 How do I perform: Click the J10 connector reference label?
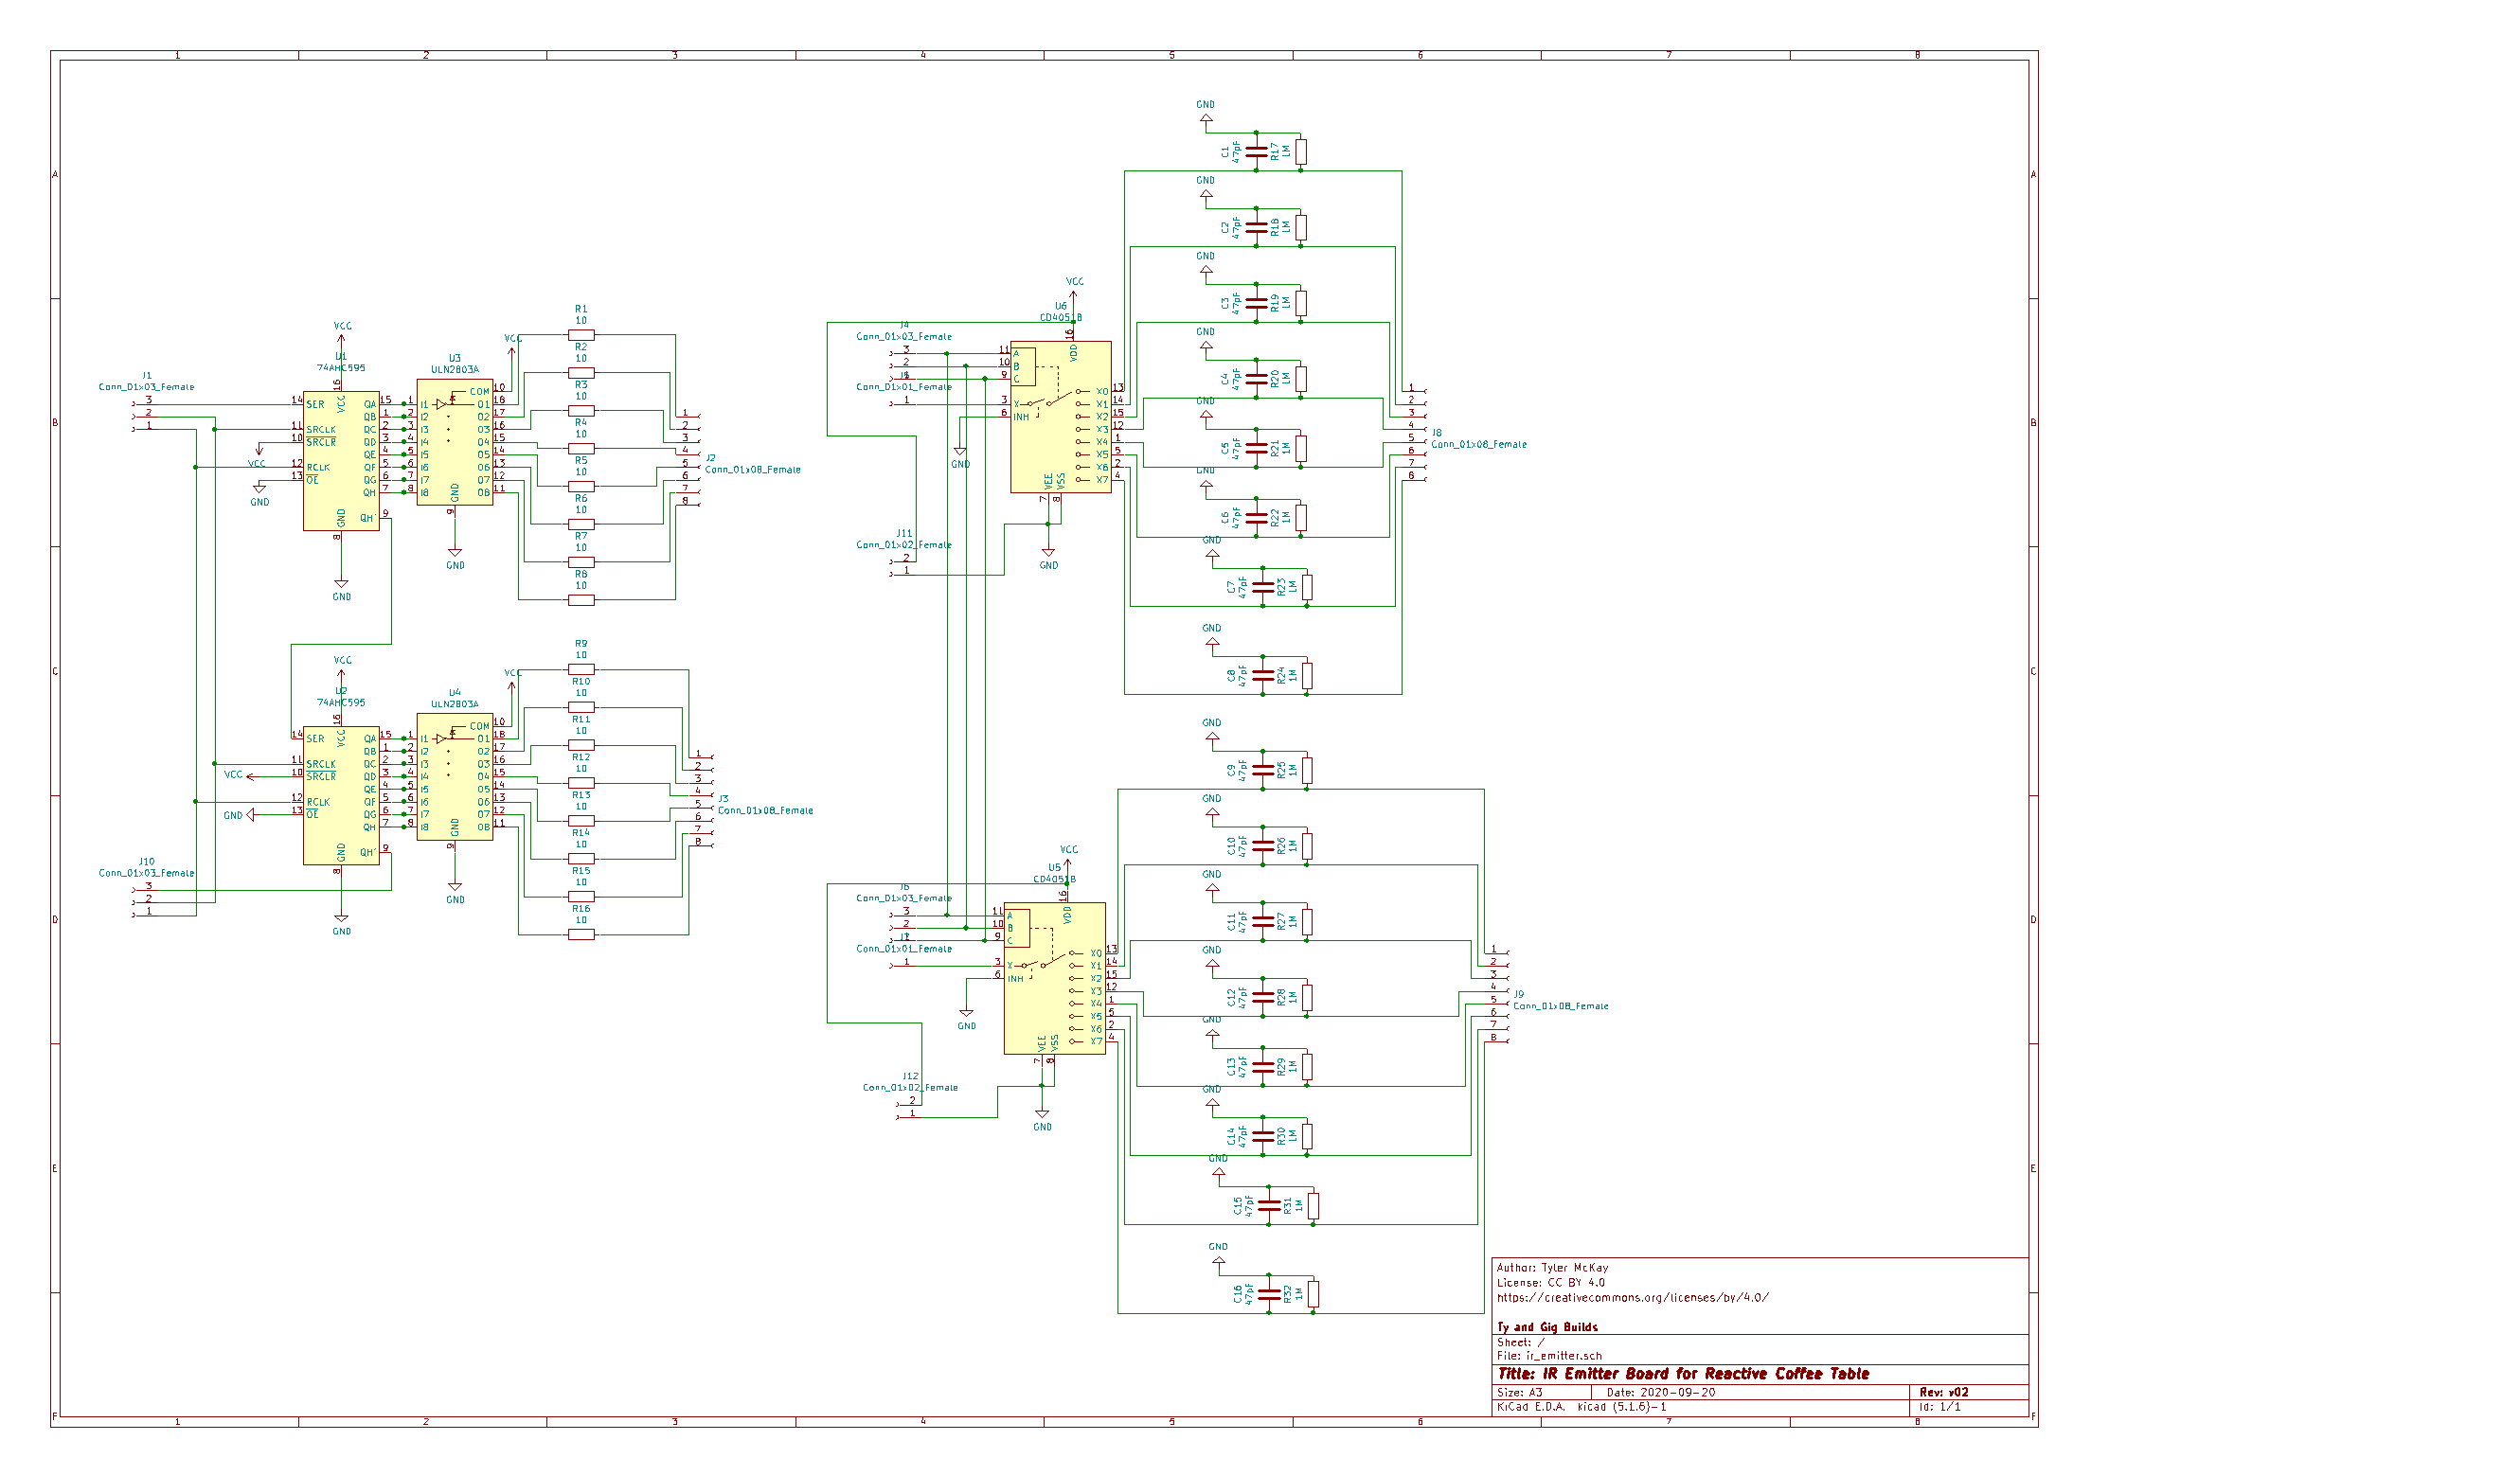[147, 861]
